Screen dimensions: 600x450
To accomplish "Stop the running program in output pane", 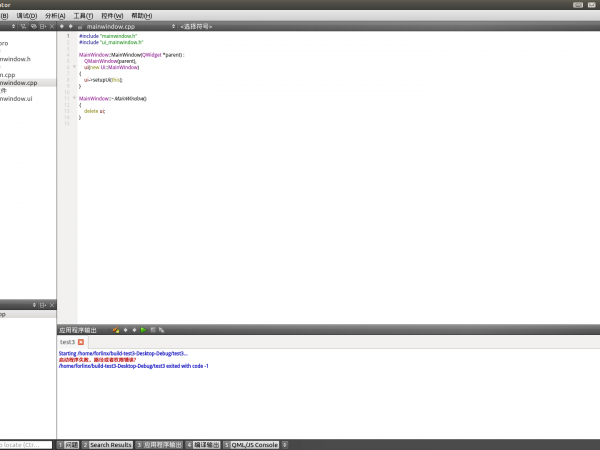I will (x=153, y=329).
